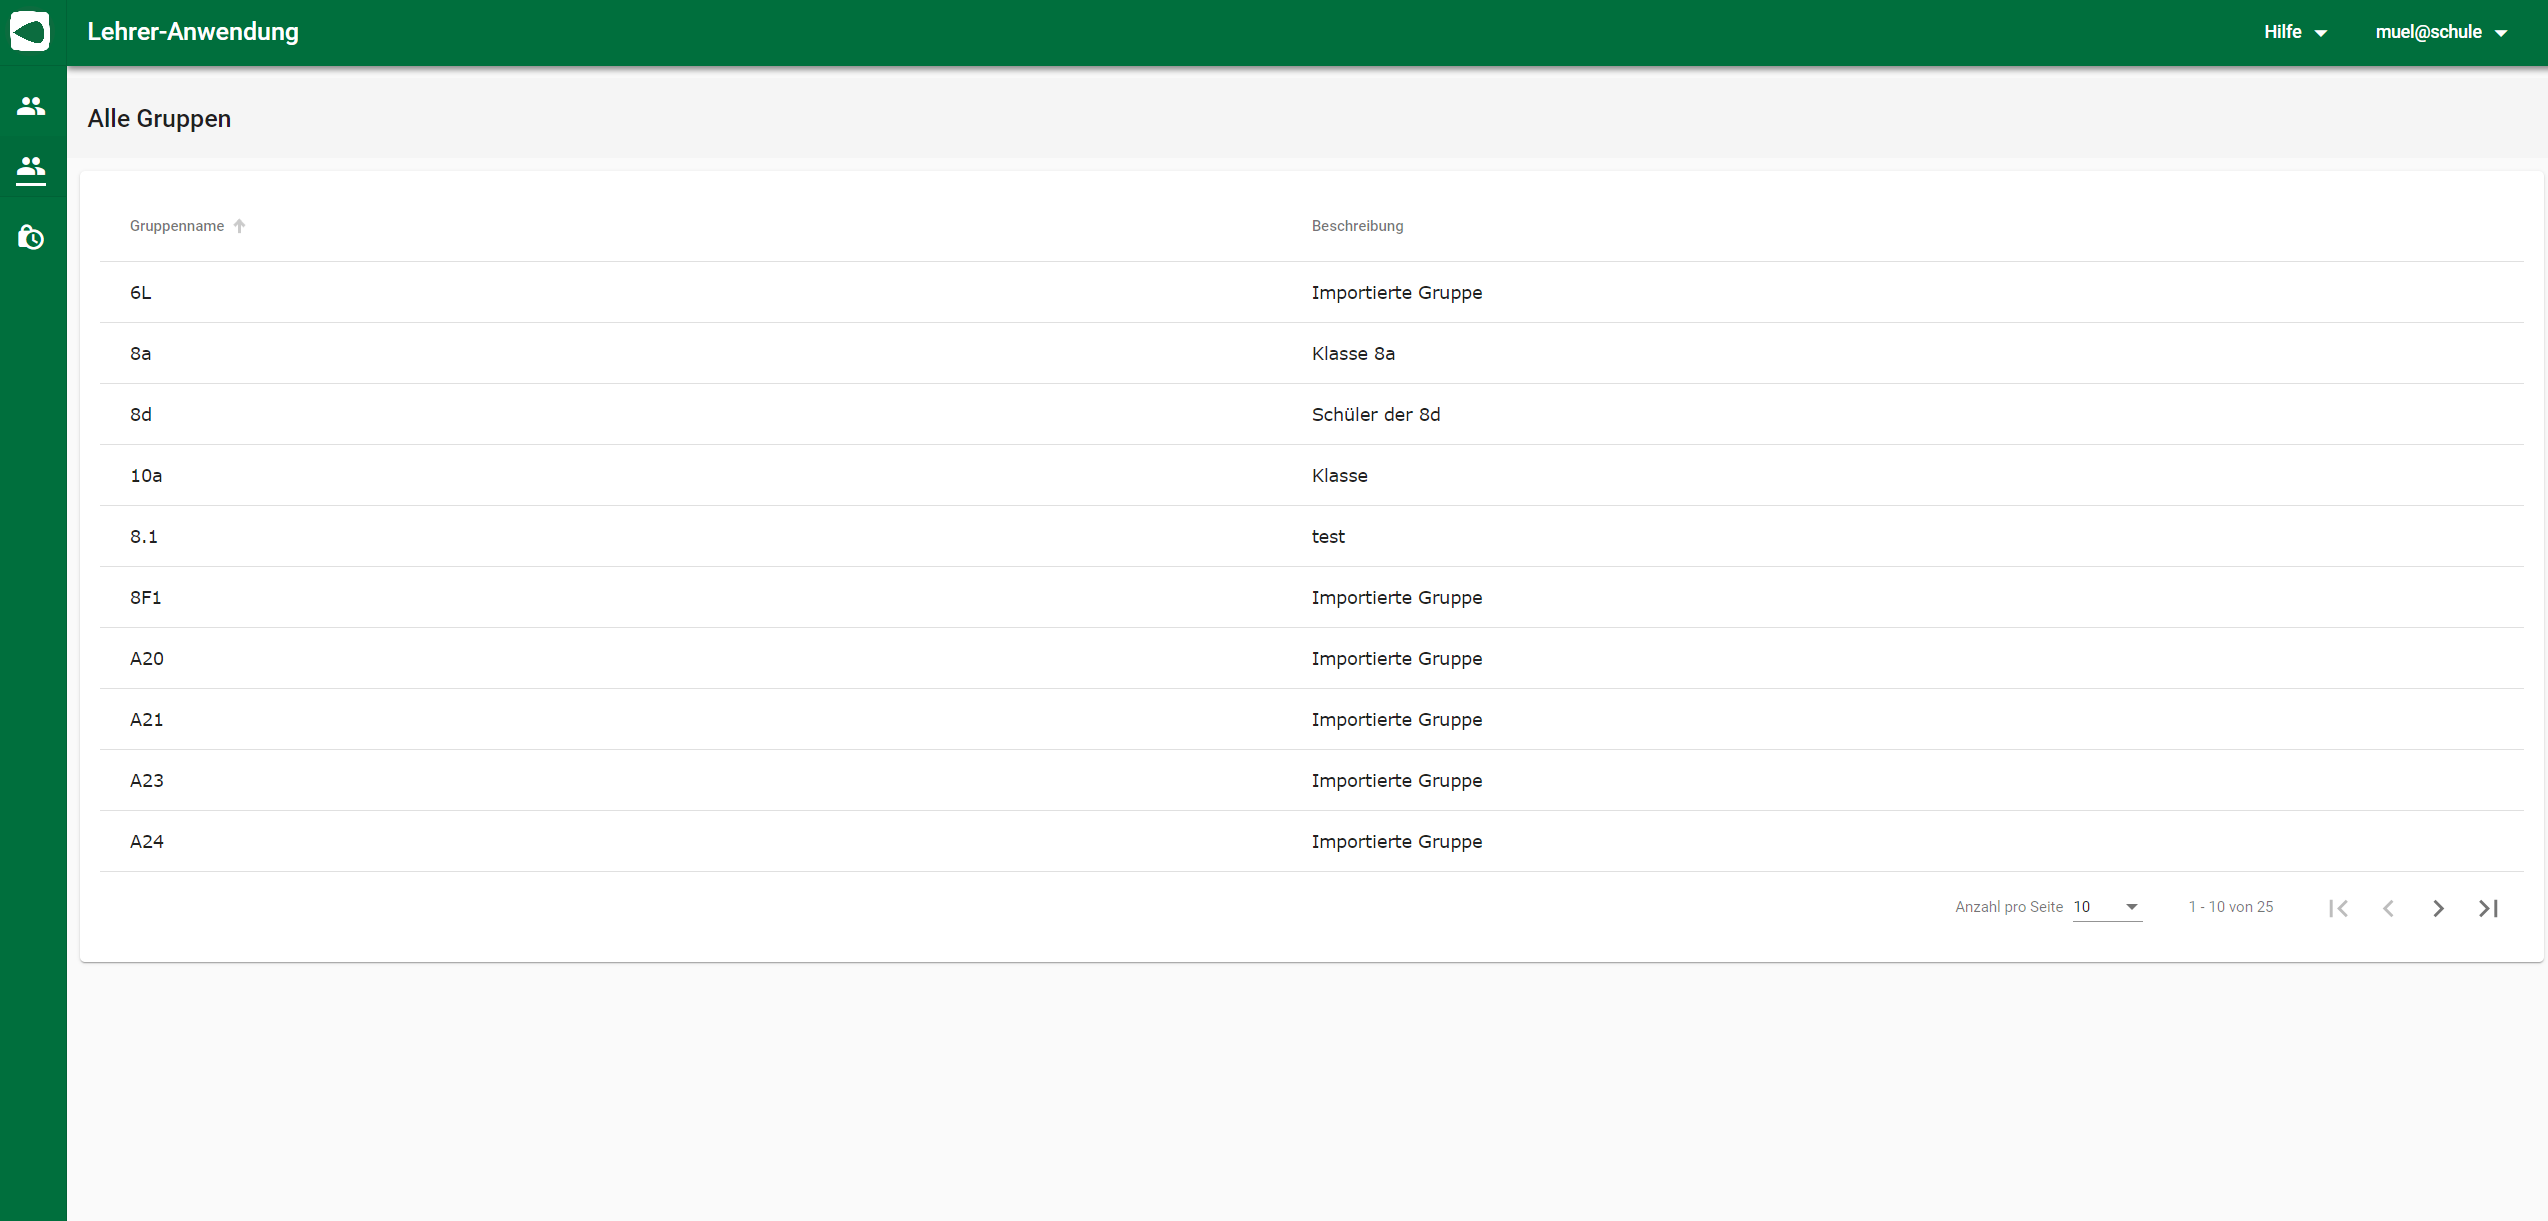Select the group row 8.1
Screen dimensions: 2548x1221
[1311, 536]
